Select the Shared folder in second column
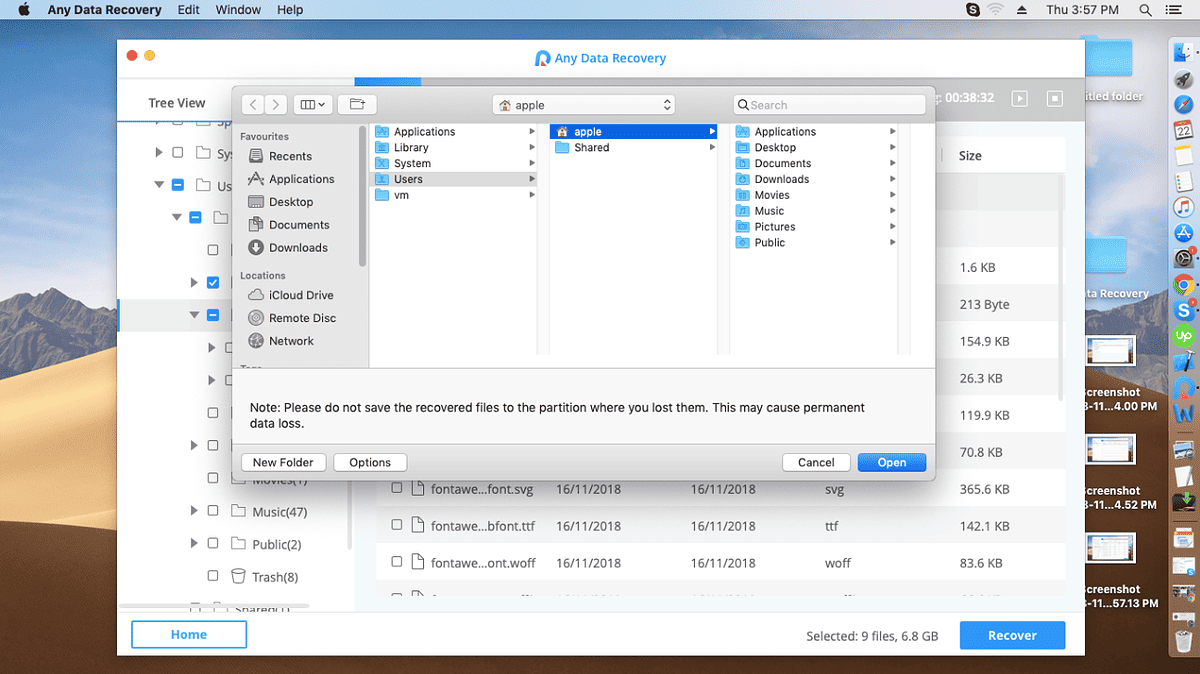The image size is (1200, 674). [635, 148]
